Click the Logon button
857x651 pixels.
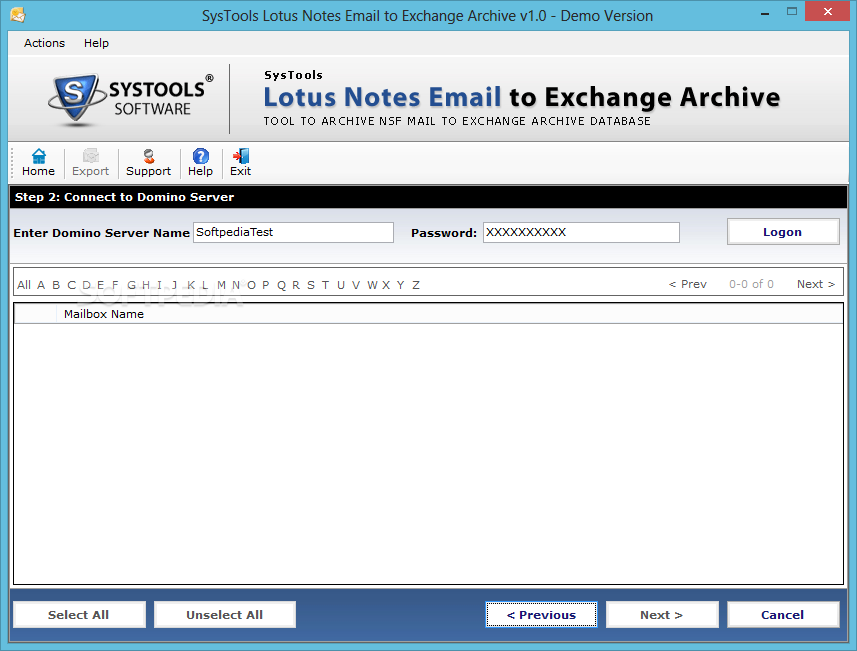coord(783,232)
